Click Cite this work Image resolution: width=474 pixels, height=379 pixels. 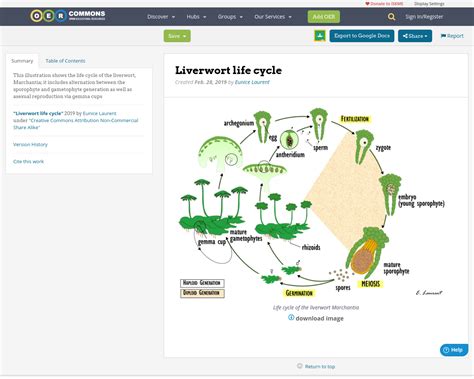28,161
